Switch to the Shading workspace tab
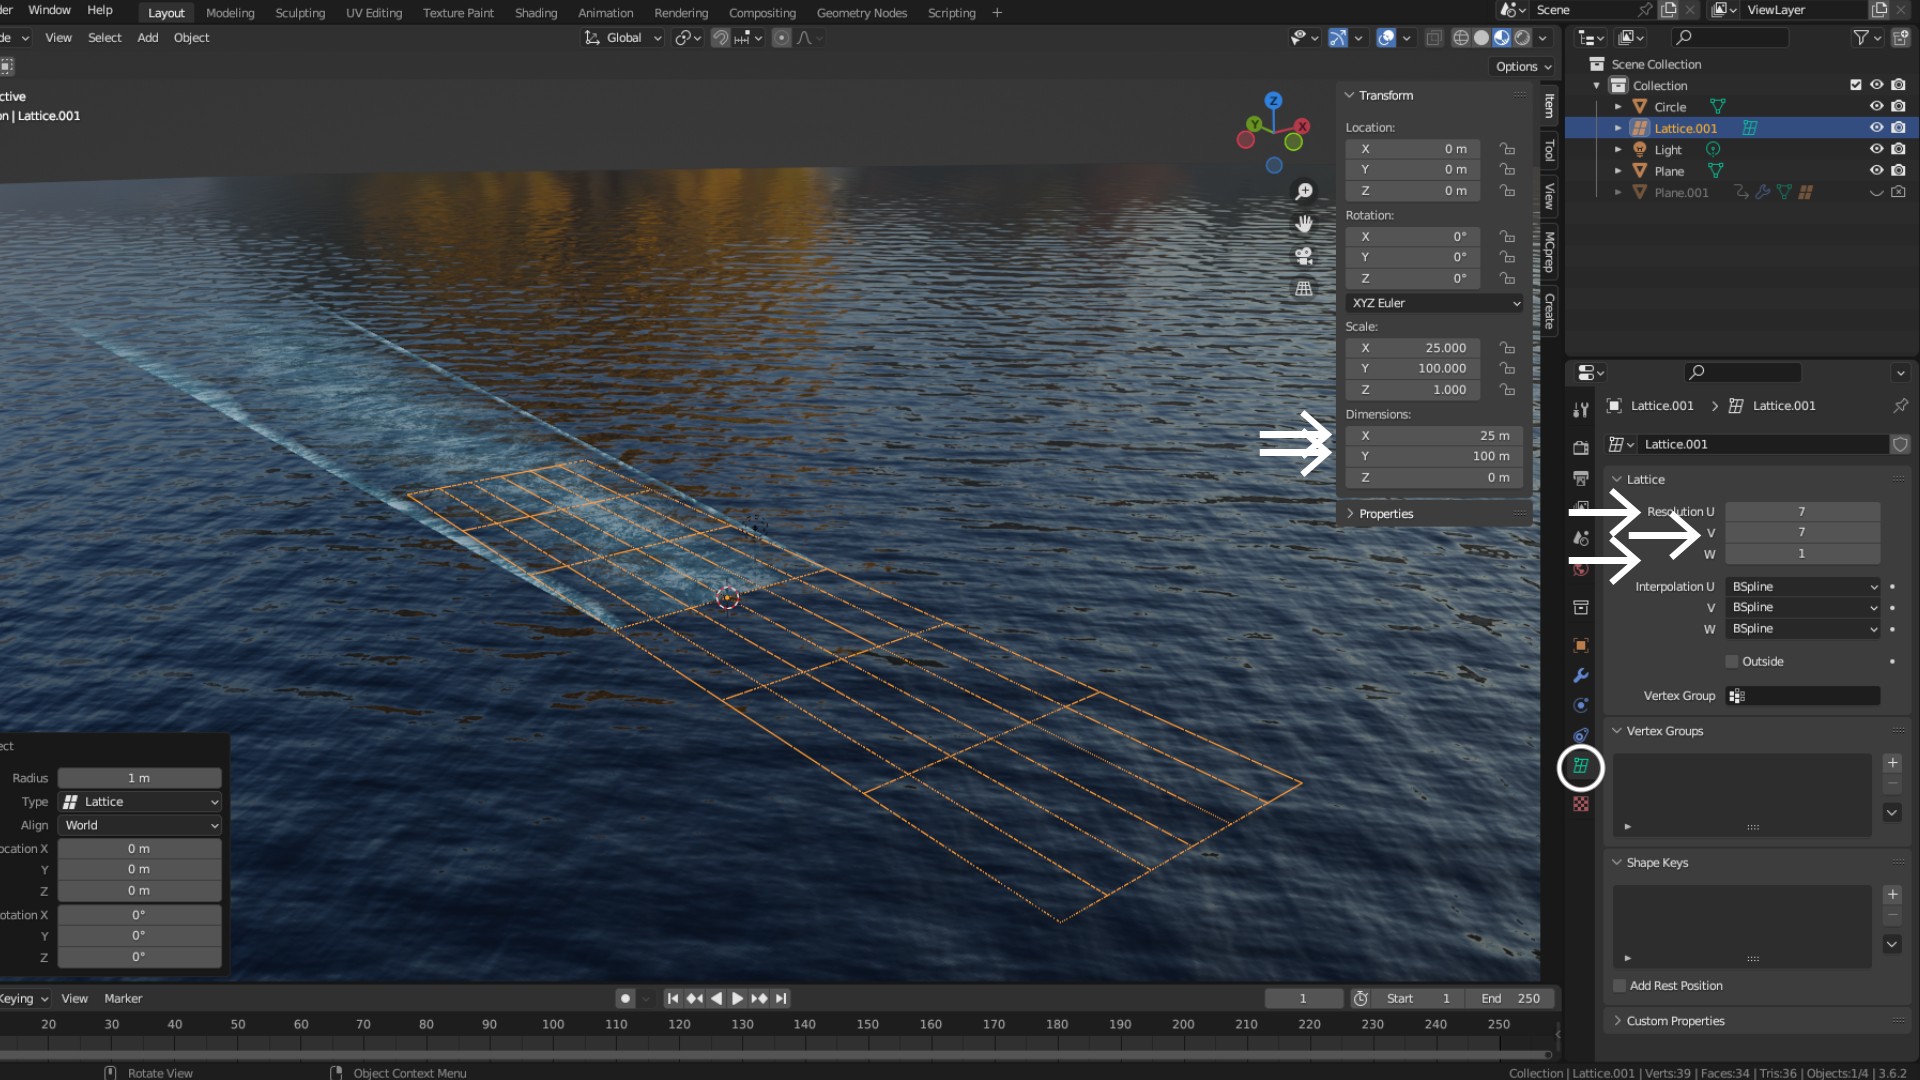Screen dimensions: 1920x1080 [x=535, y=13]
